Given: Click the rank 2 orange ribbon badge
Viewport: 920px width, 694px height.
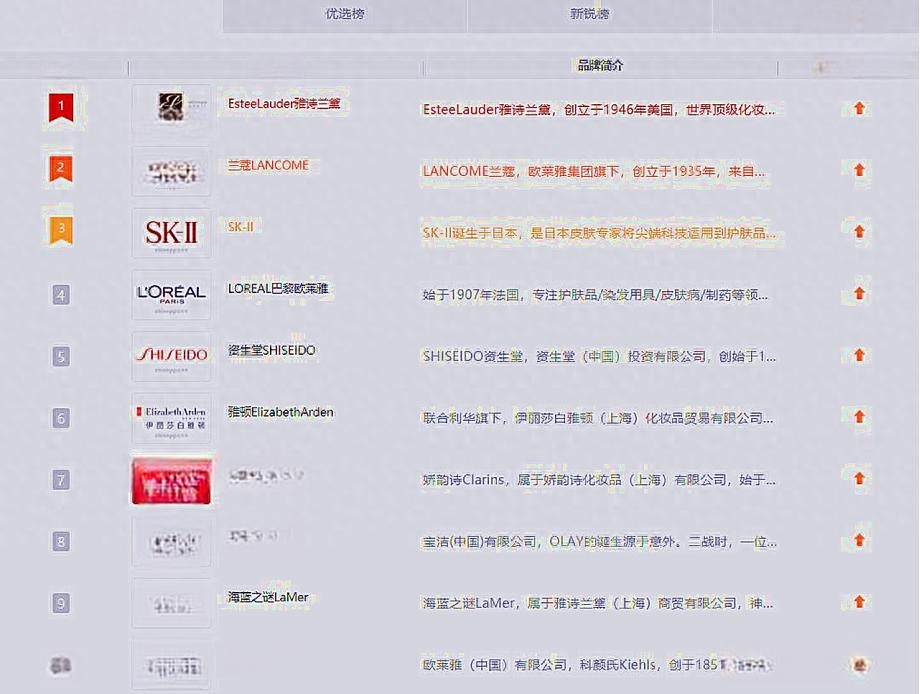Looking at the screenshot, I should tap(61, 170).
